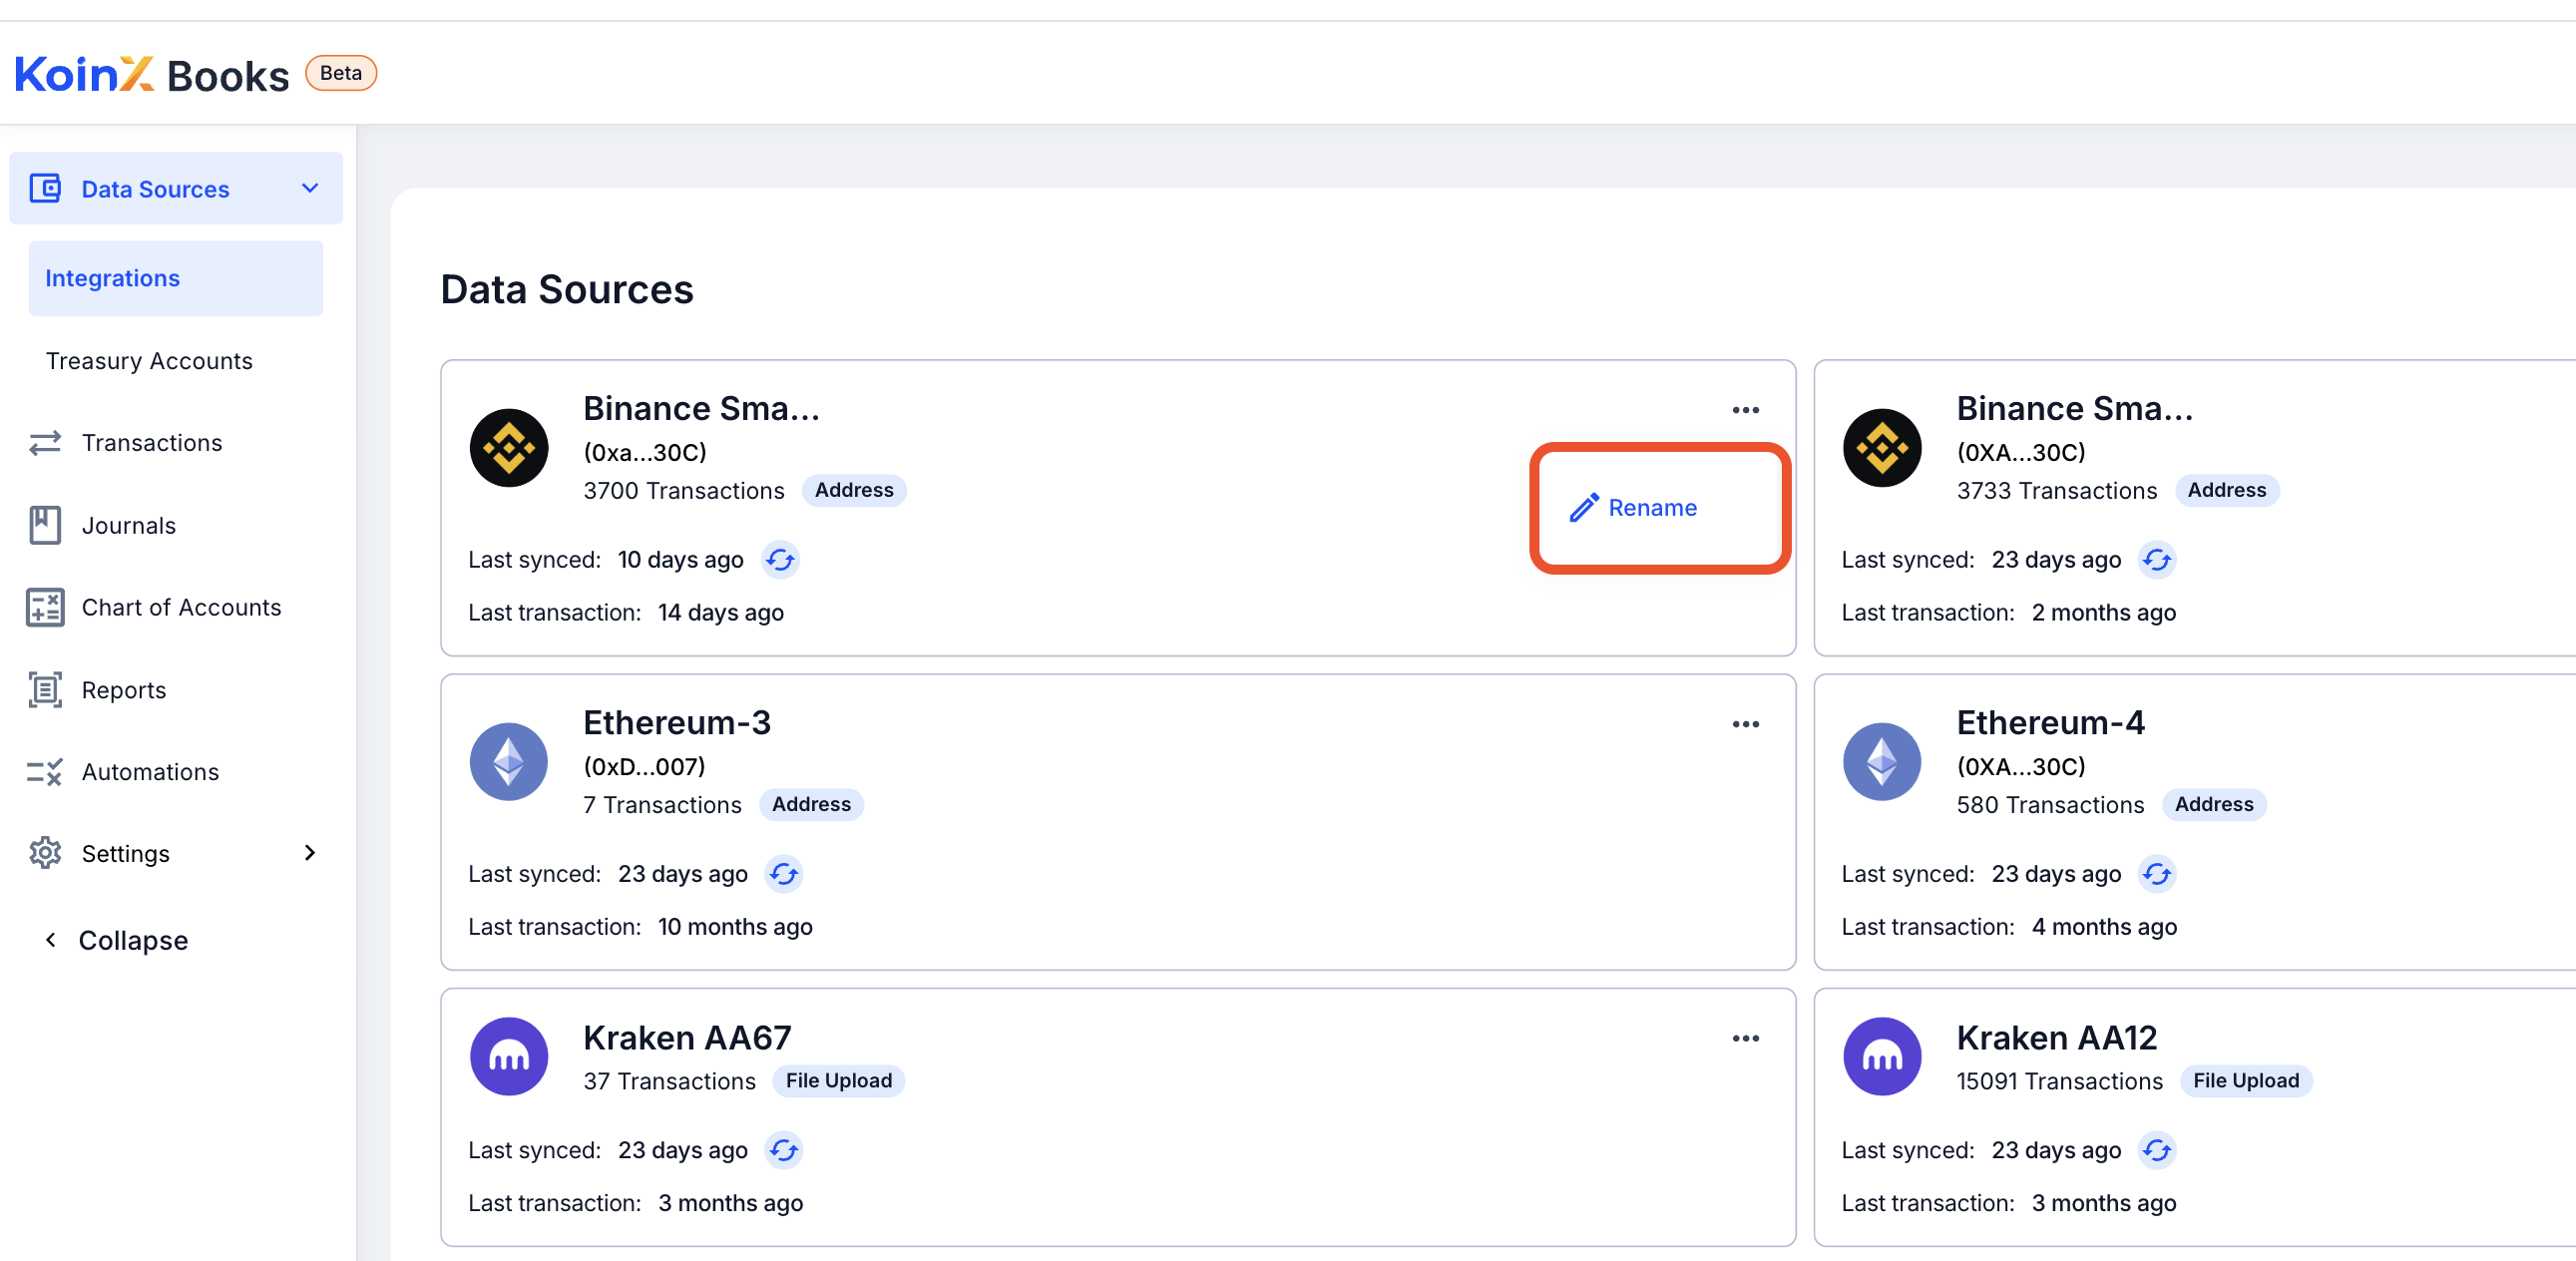
Task: Click sync icon on Kraken AA12 card
Action: pos(2157,1150)
